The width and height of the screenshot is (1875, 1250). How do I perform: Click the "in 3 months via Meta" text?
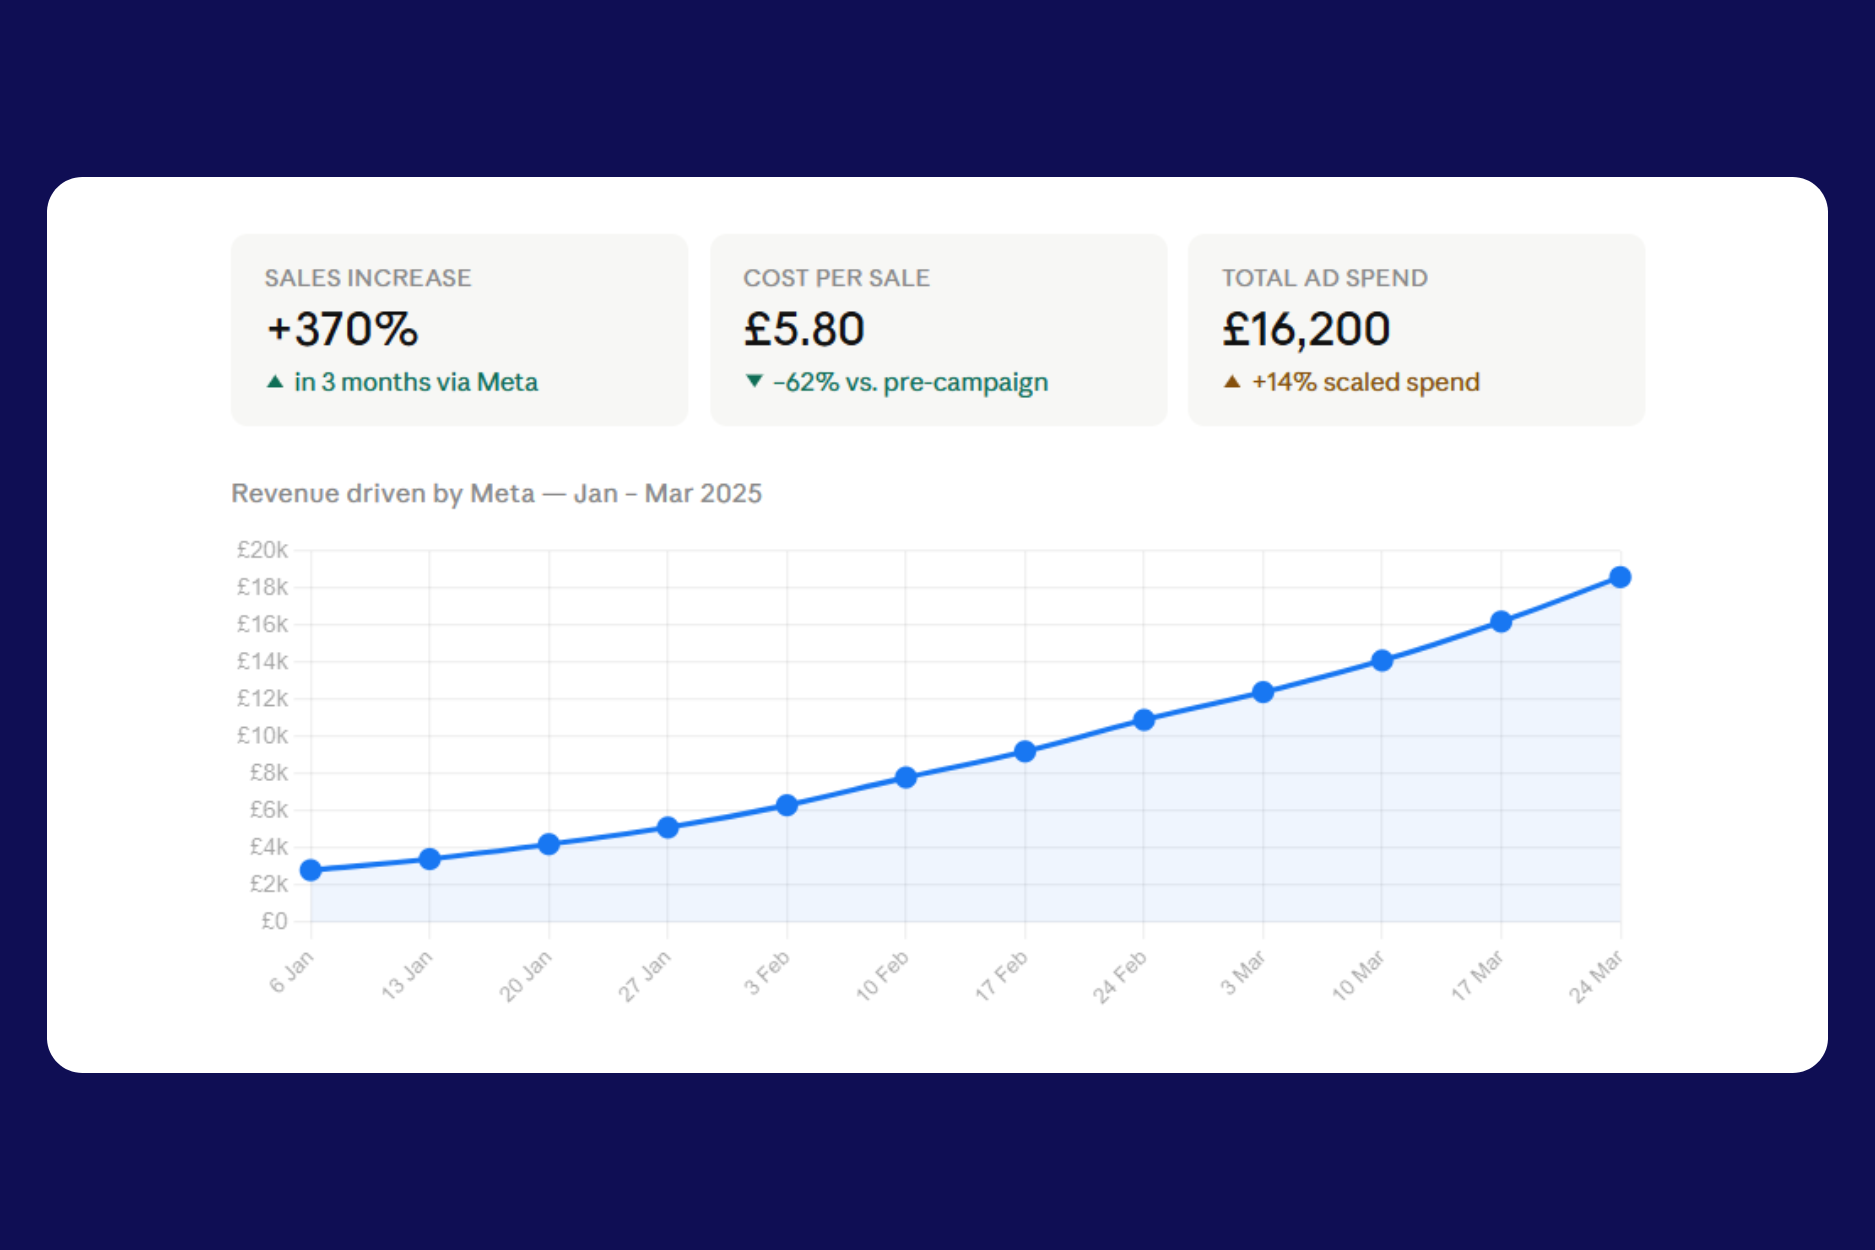[416, 382]
